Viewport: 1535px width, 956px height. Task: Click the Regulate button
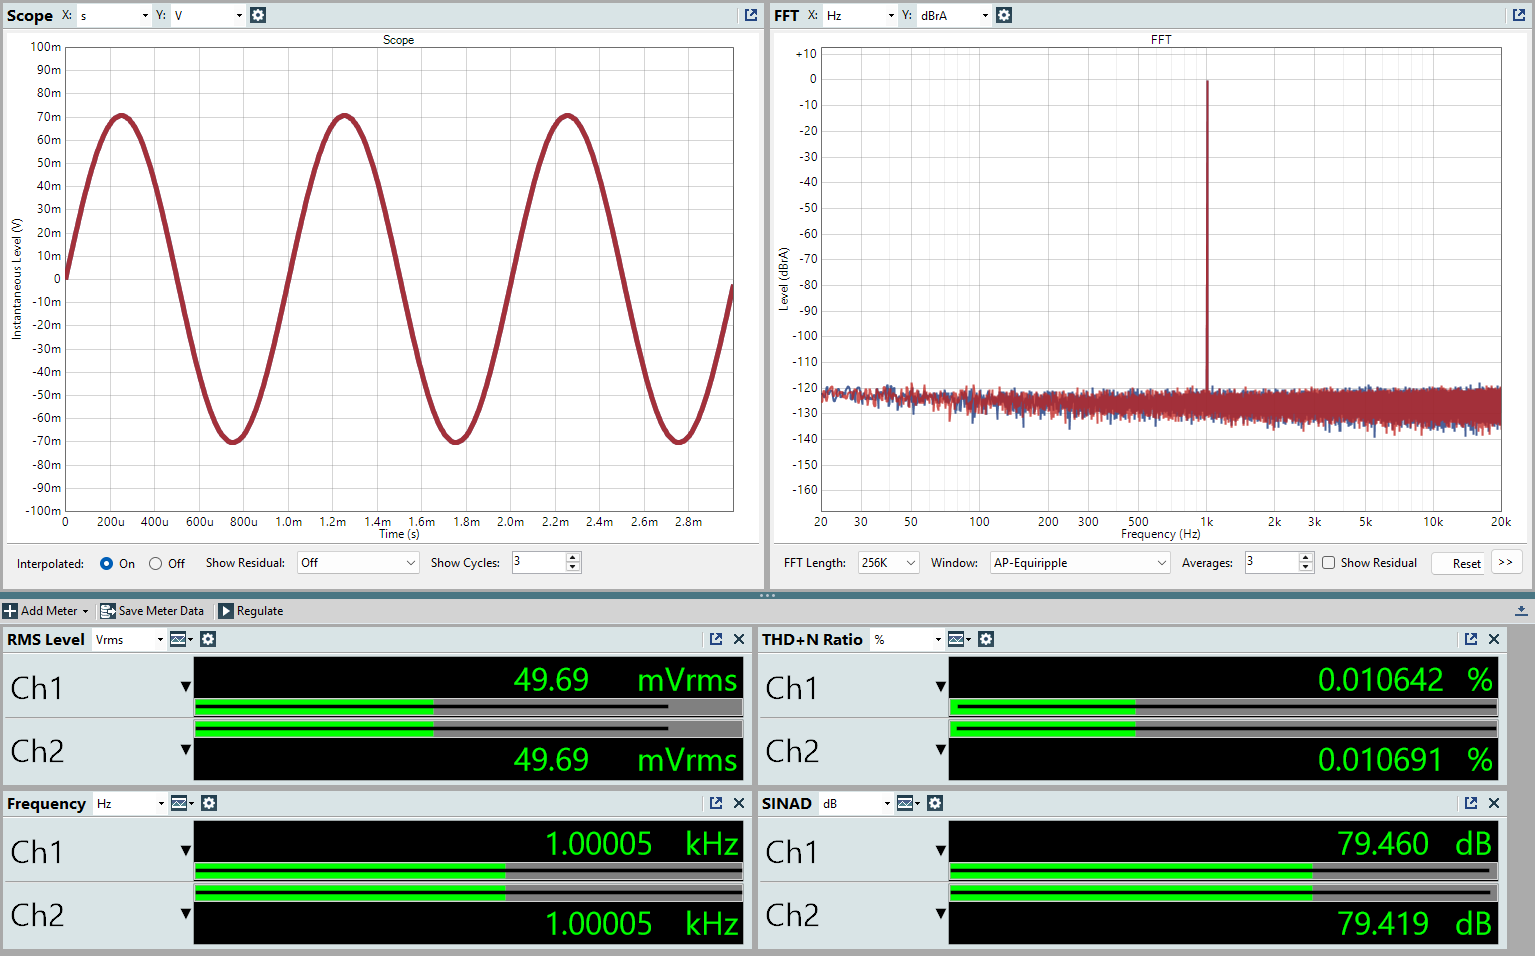click(251, 611)
